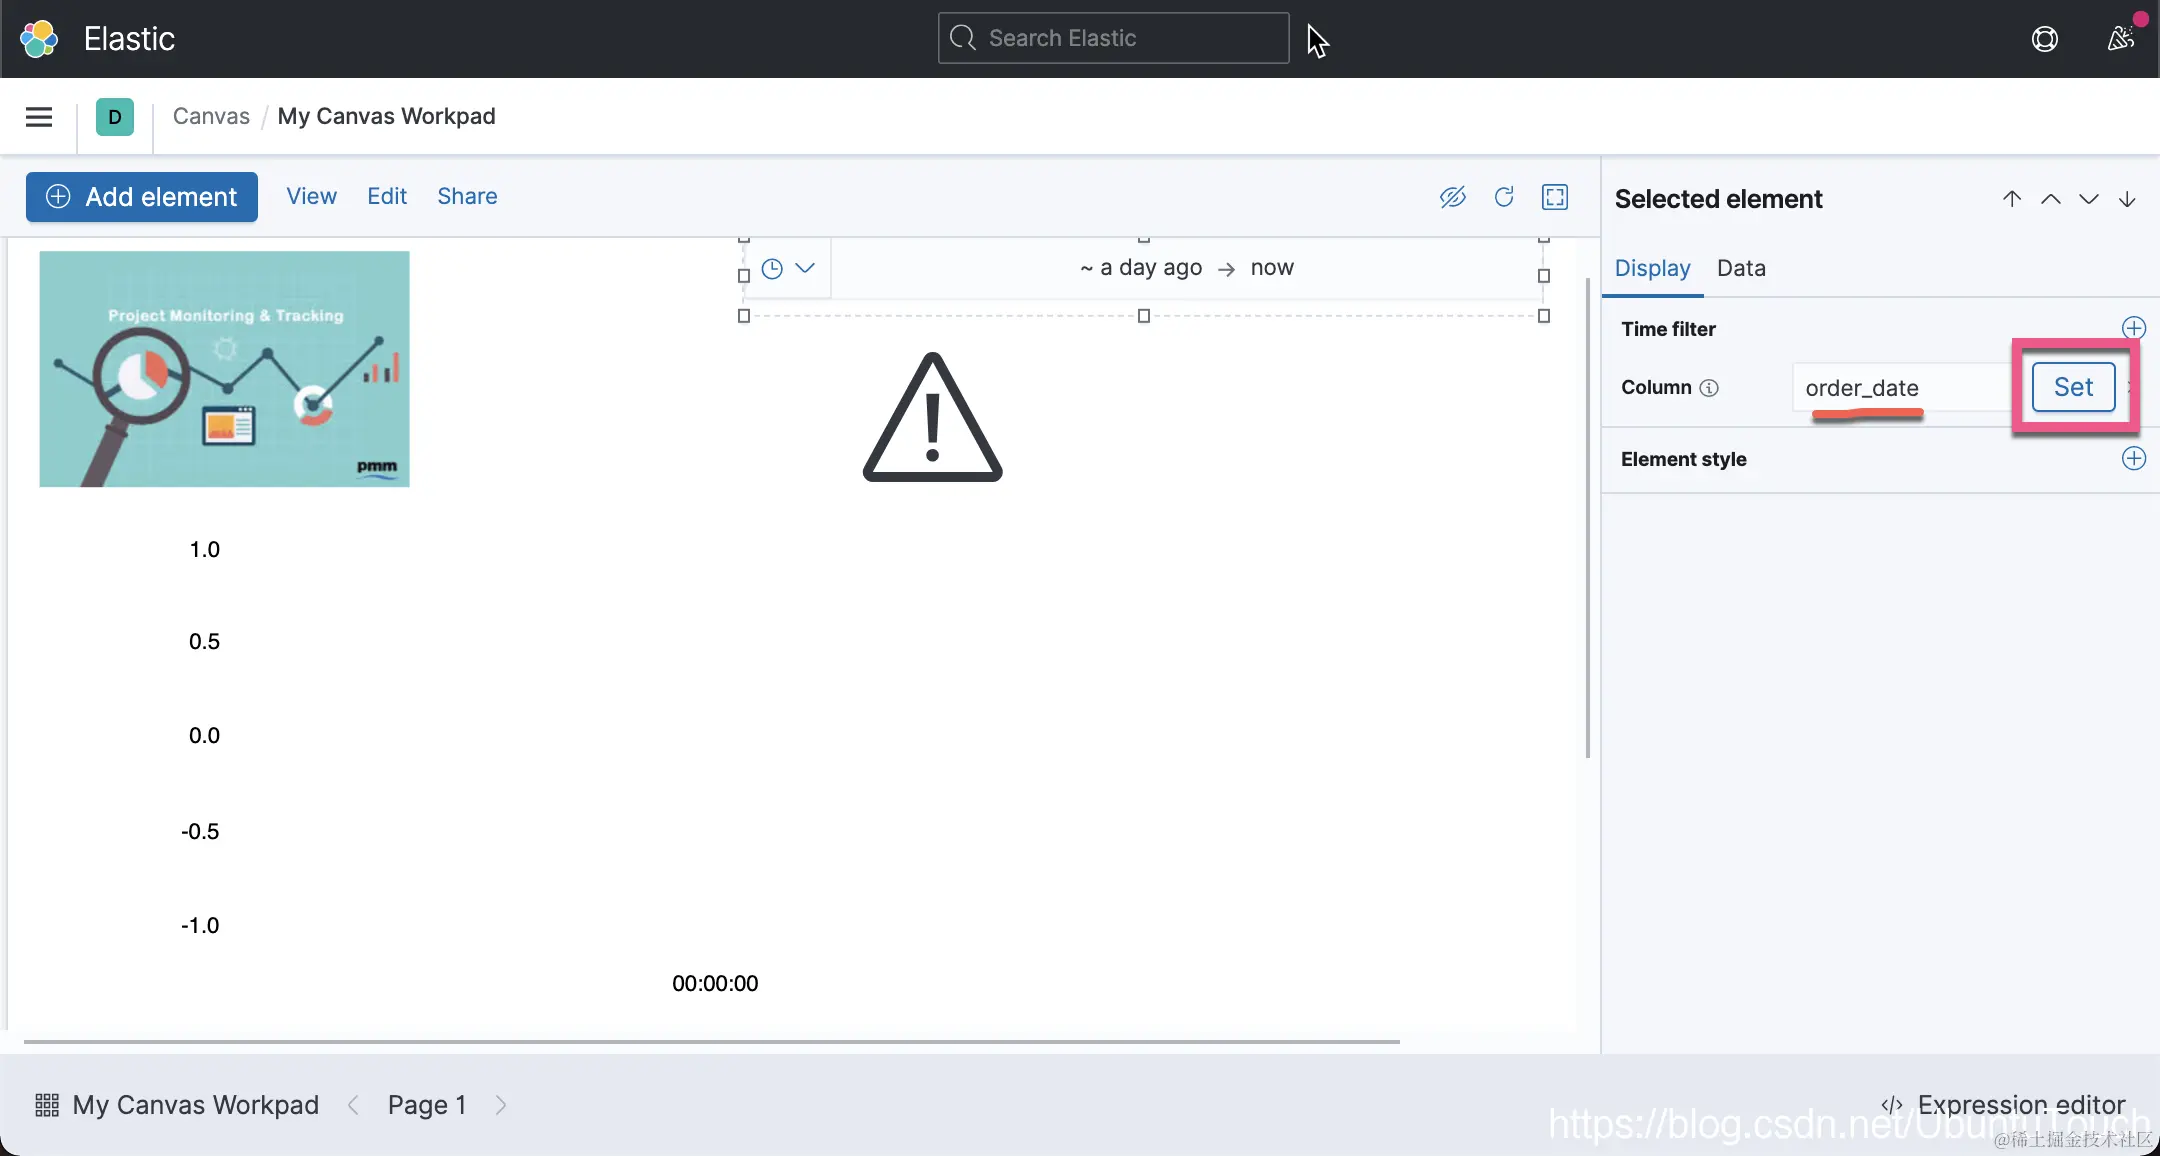Go to next page arrow
Viewport: 2160px width, 1156px height.
(501, 1105)
